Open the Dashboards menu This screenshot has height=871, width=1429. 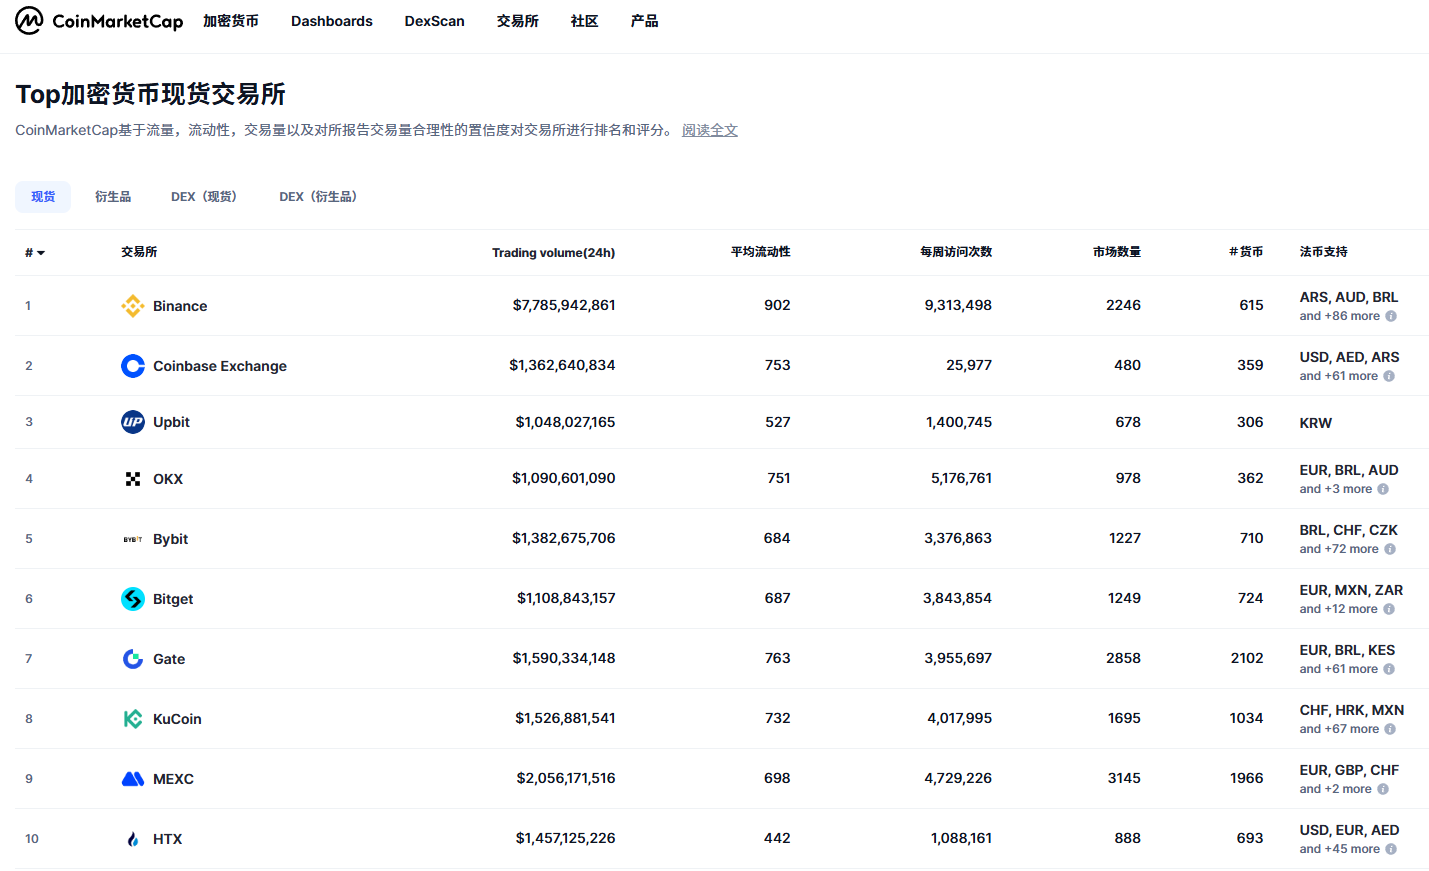tap(332, 21)
